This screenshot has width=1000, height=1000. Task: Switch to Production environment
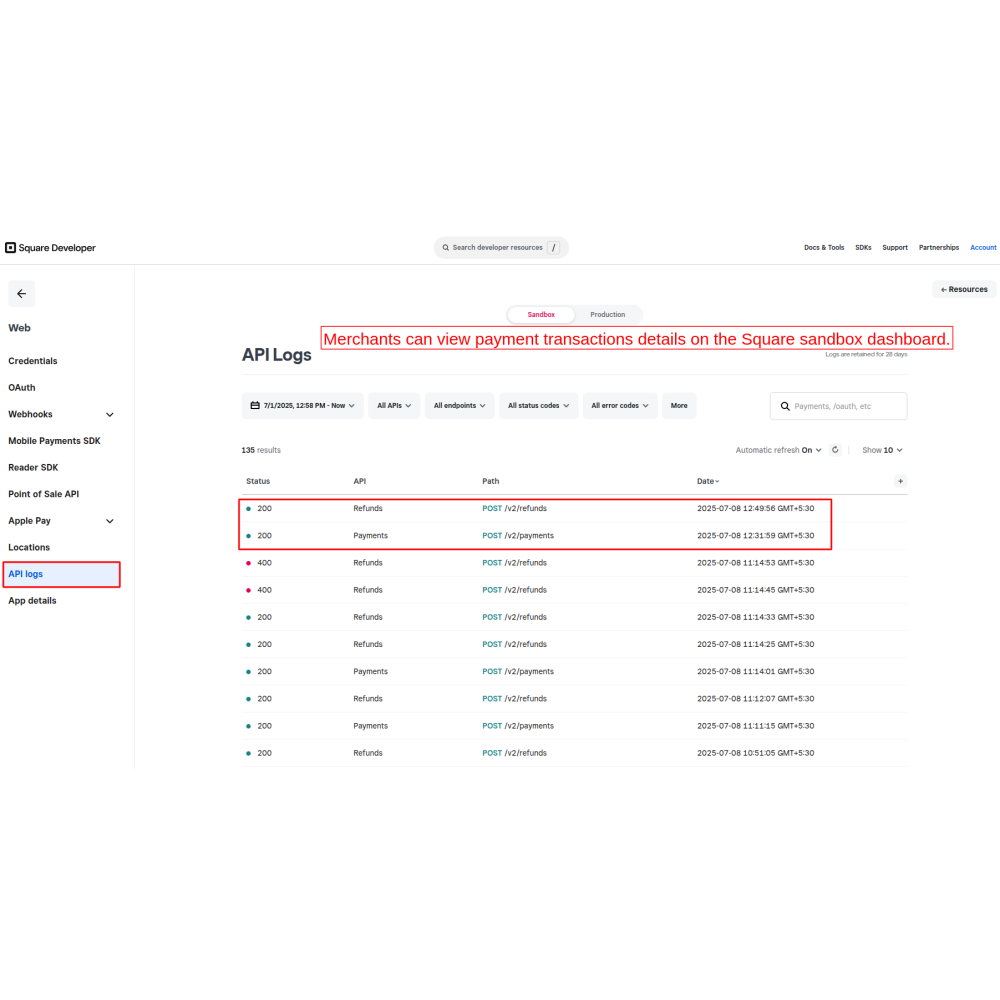click(607, 315)
